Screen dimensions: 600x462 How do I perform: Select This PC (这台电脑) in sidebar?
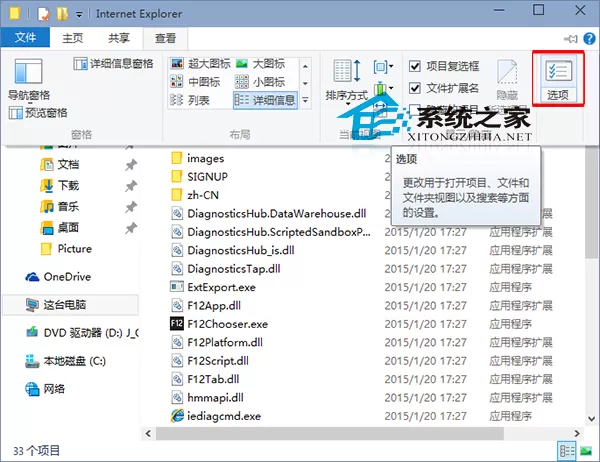coord(70,305)
